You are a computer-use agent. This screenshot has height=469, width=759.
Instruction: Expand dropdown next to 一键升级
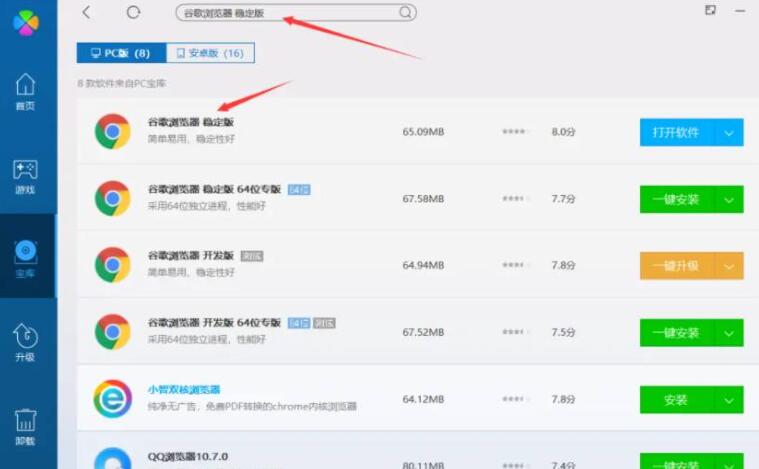729,266
